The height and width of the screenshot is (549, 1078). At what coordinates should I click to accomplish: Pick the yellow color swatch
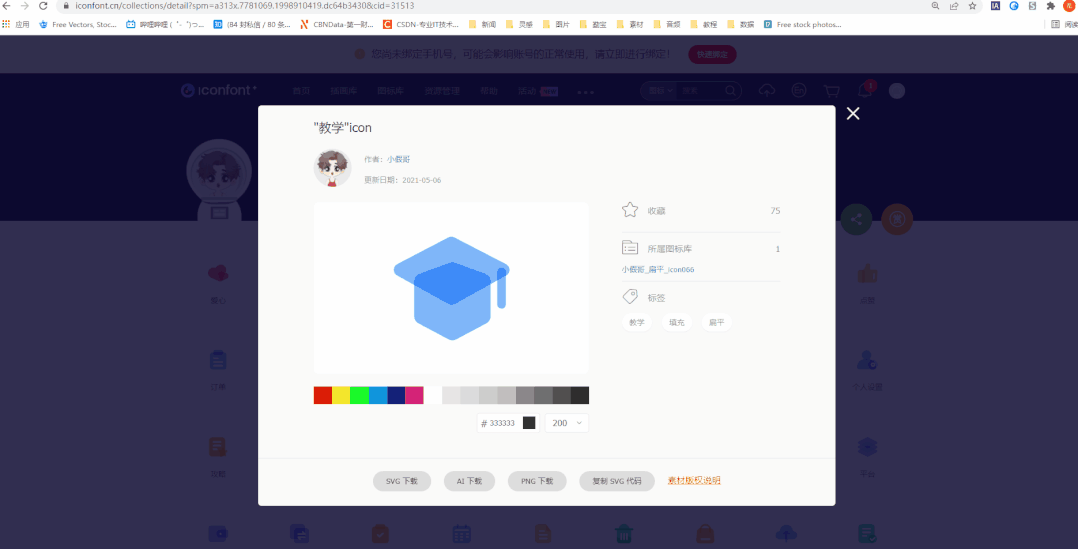(x=341, y=396)
